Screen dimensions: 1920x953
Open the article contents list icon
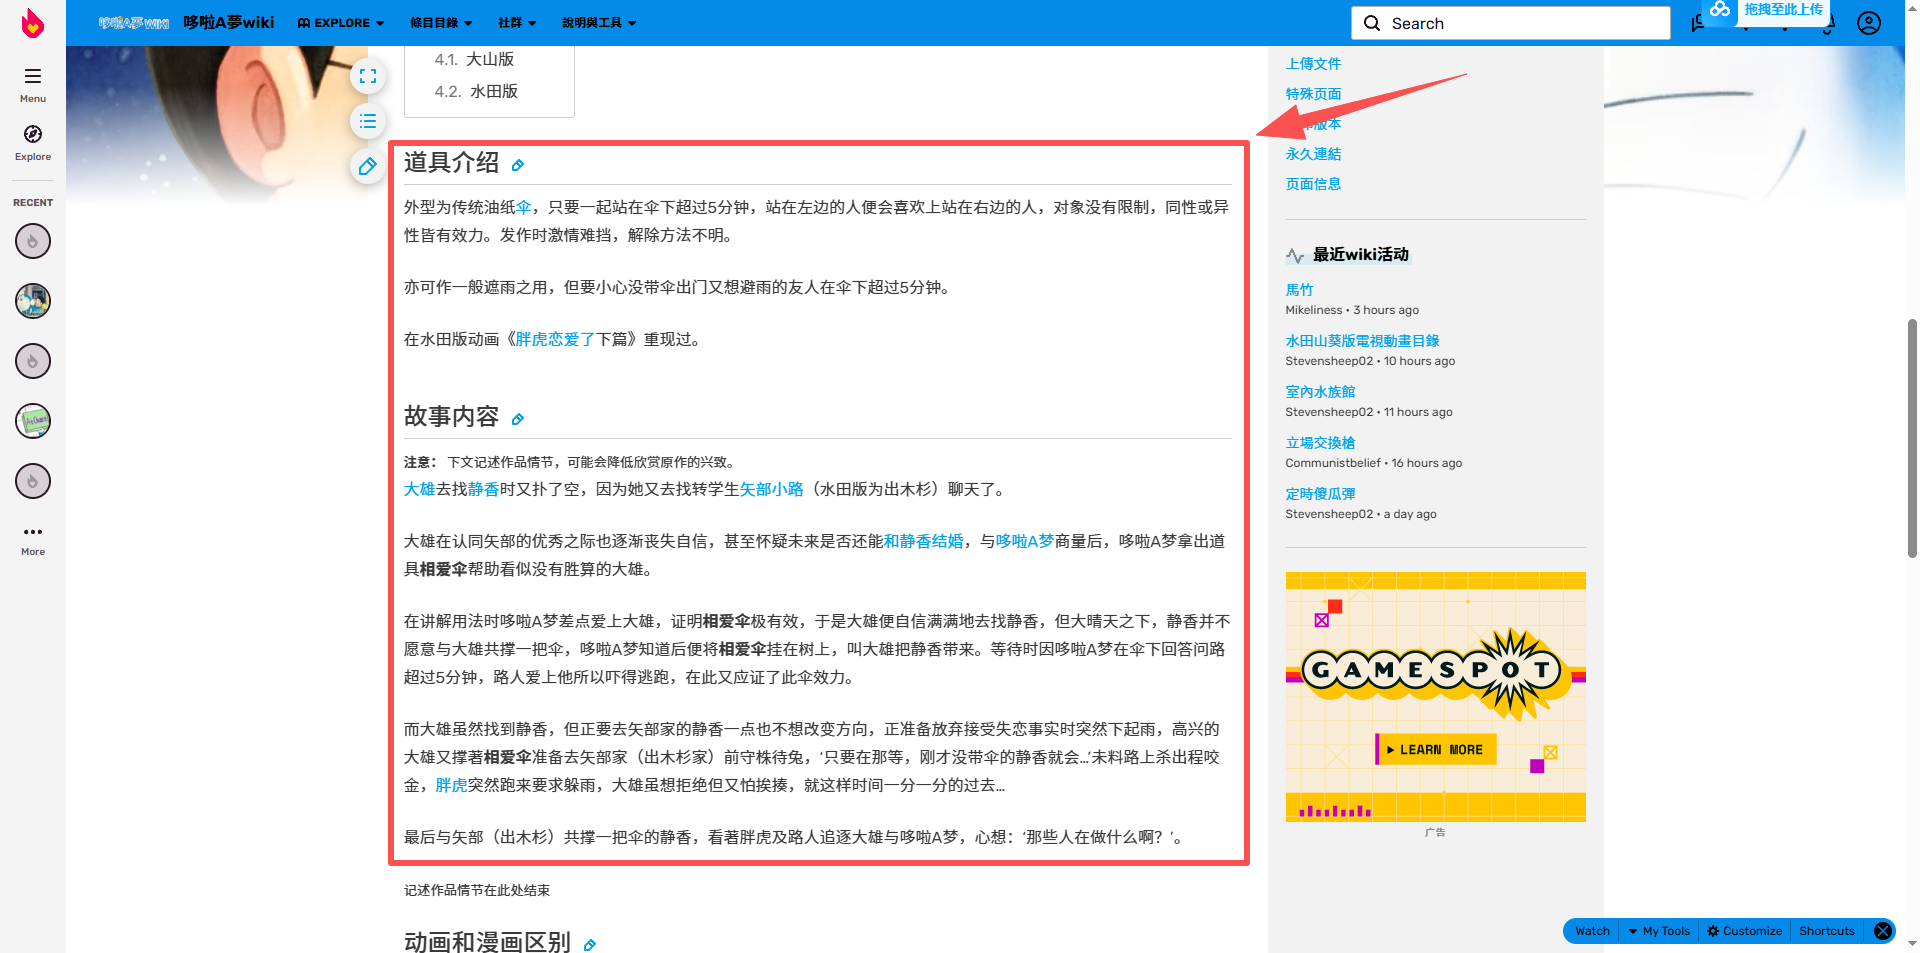coord(368,121)
